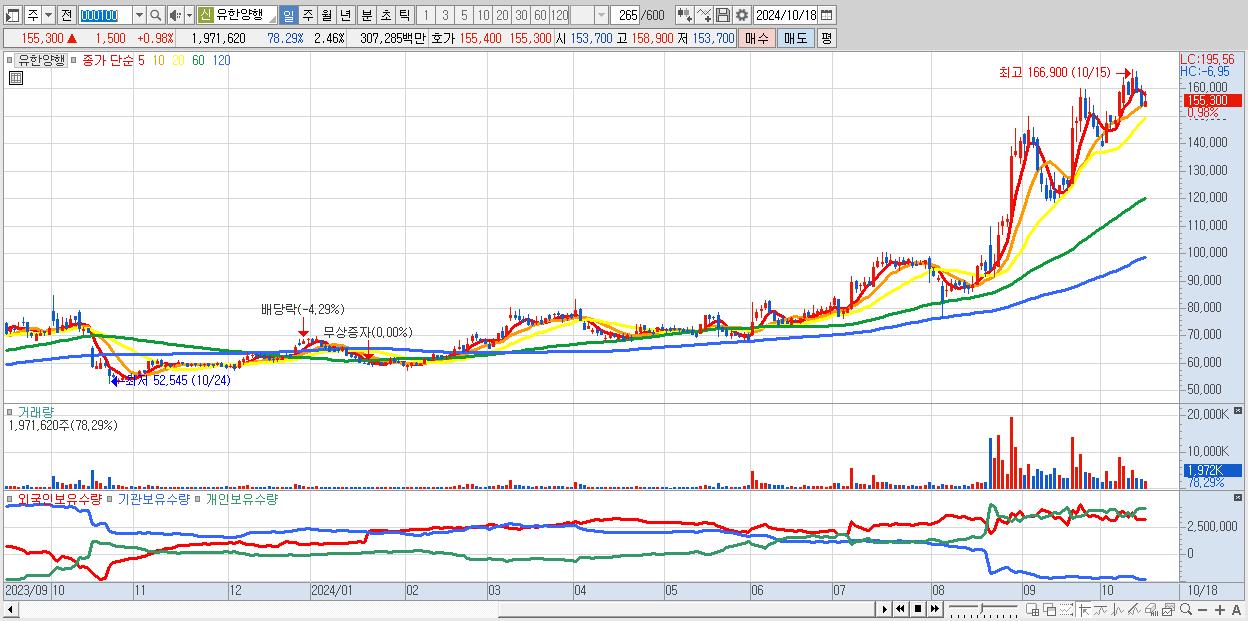Click the crosshair cursor icon in bottom toolbar
The width and height of the screenshot is (1248, 621).
1085,609
